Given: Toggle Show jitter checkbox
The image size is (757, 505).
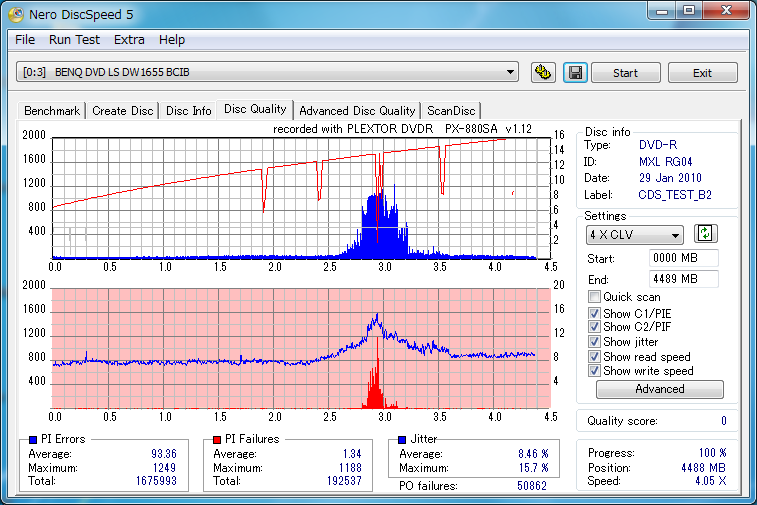Looking at the screenshot, I should click(595, 342).
